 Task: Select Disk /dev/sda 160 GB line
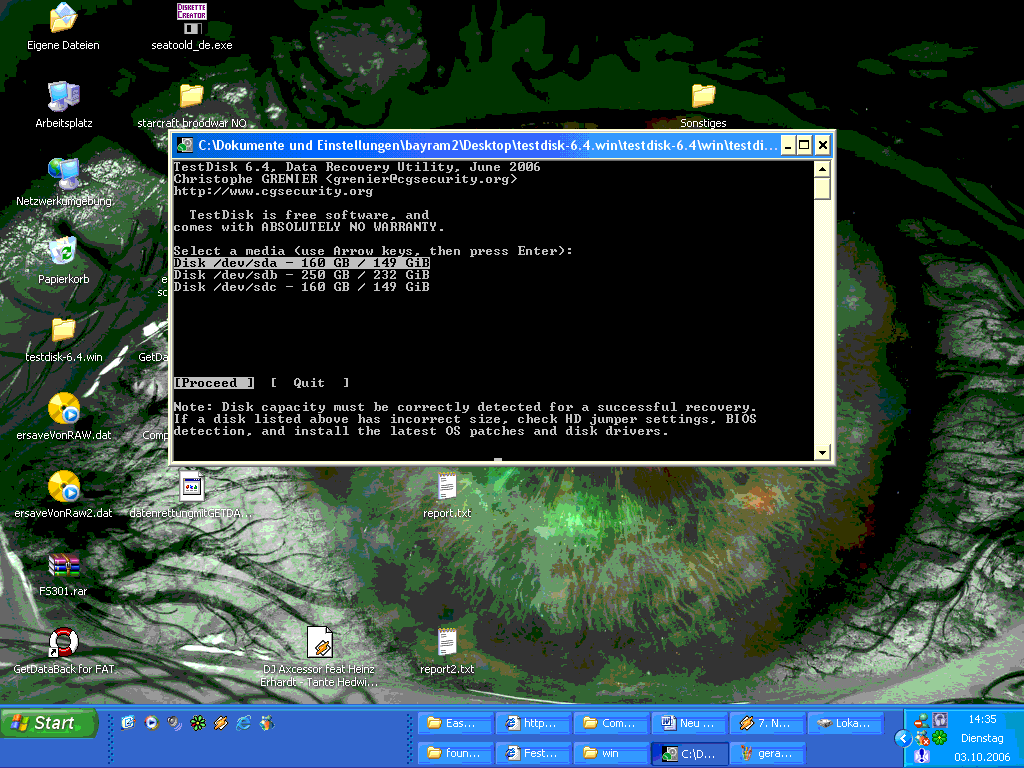pos(302,263)
